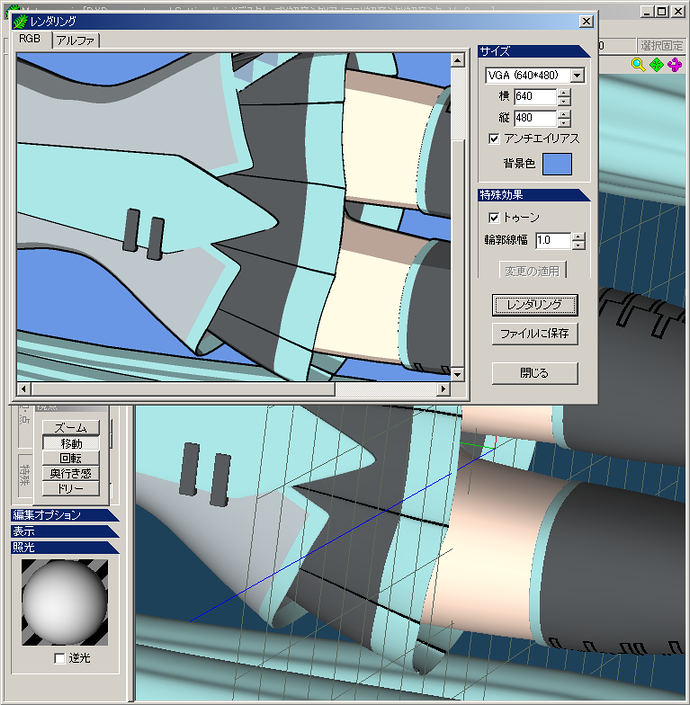Screen dimensions: 690x705
Task: Close the render dialog with 閉じる
Action: pyautogui.click(x=535, y=373)
